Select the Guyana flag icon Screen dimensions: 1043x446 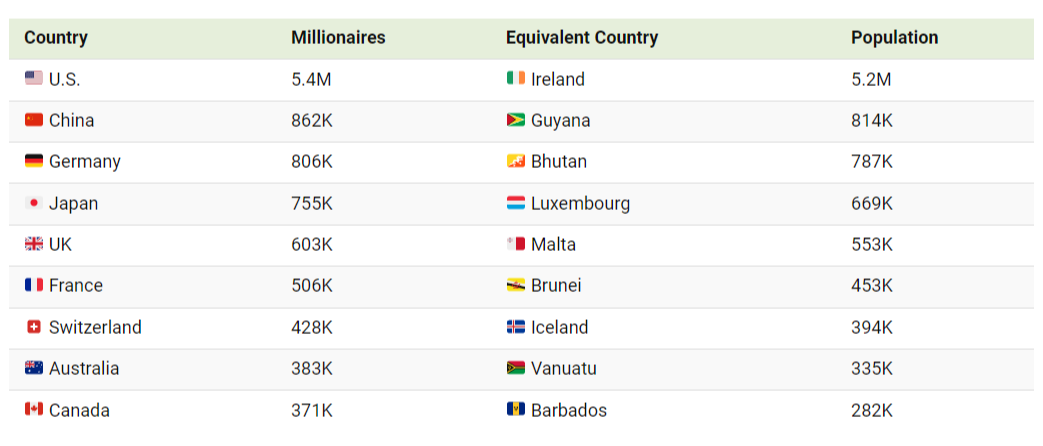(516, 120)
